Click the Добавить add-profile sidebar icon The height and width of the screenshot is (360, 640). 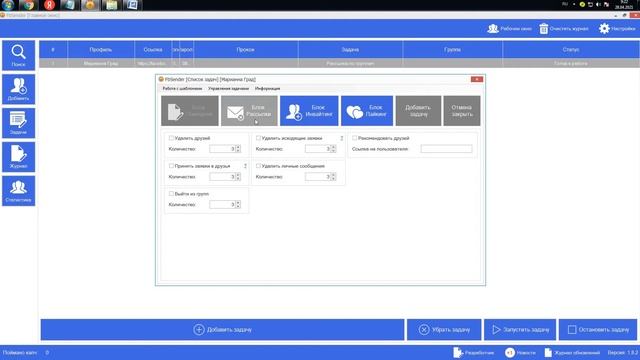18,89
